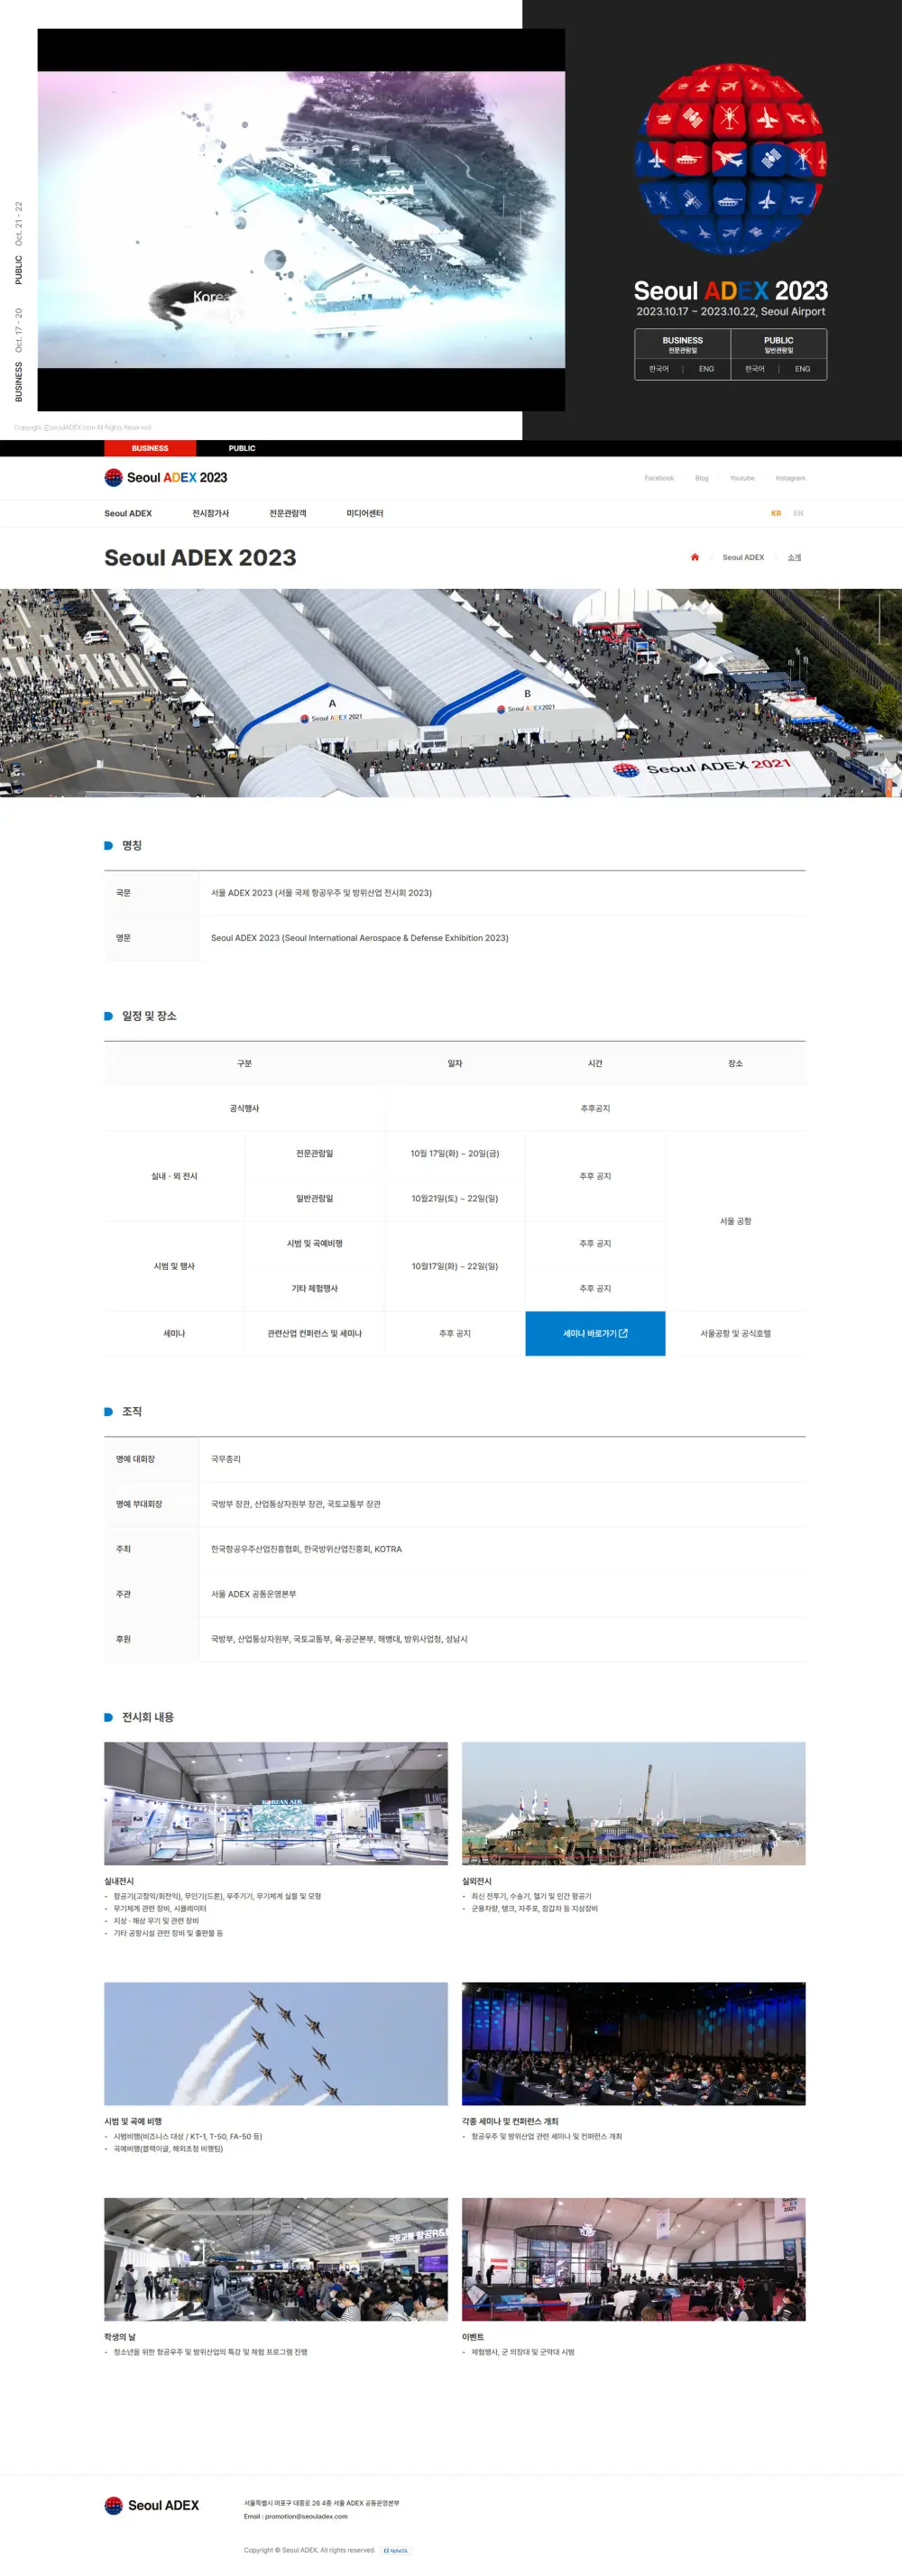Image resolution: width=902 pixels, height=2576 pixels.
Task: Click the promotion@seouladex.com email address
Action: (x=306, y=2516)
